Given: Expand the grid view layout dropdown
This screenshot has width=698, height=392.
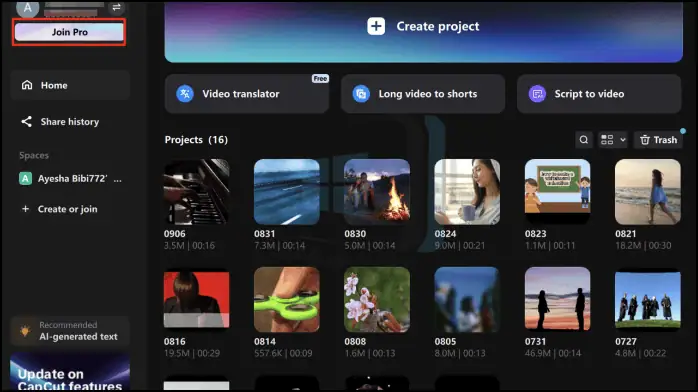Looking at the screenshot, I should [x=613, y=140].
